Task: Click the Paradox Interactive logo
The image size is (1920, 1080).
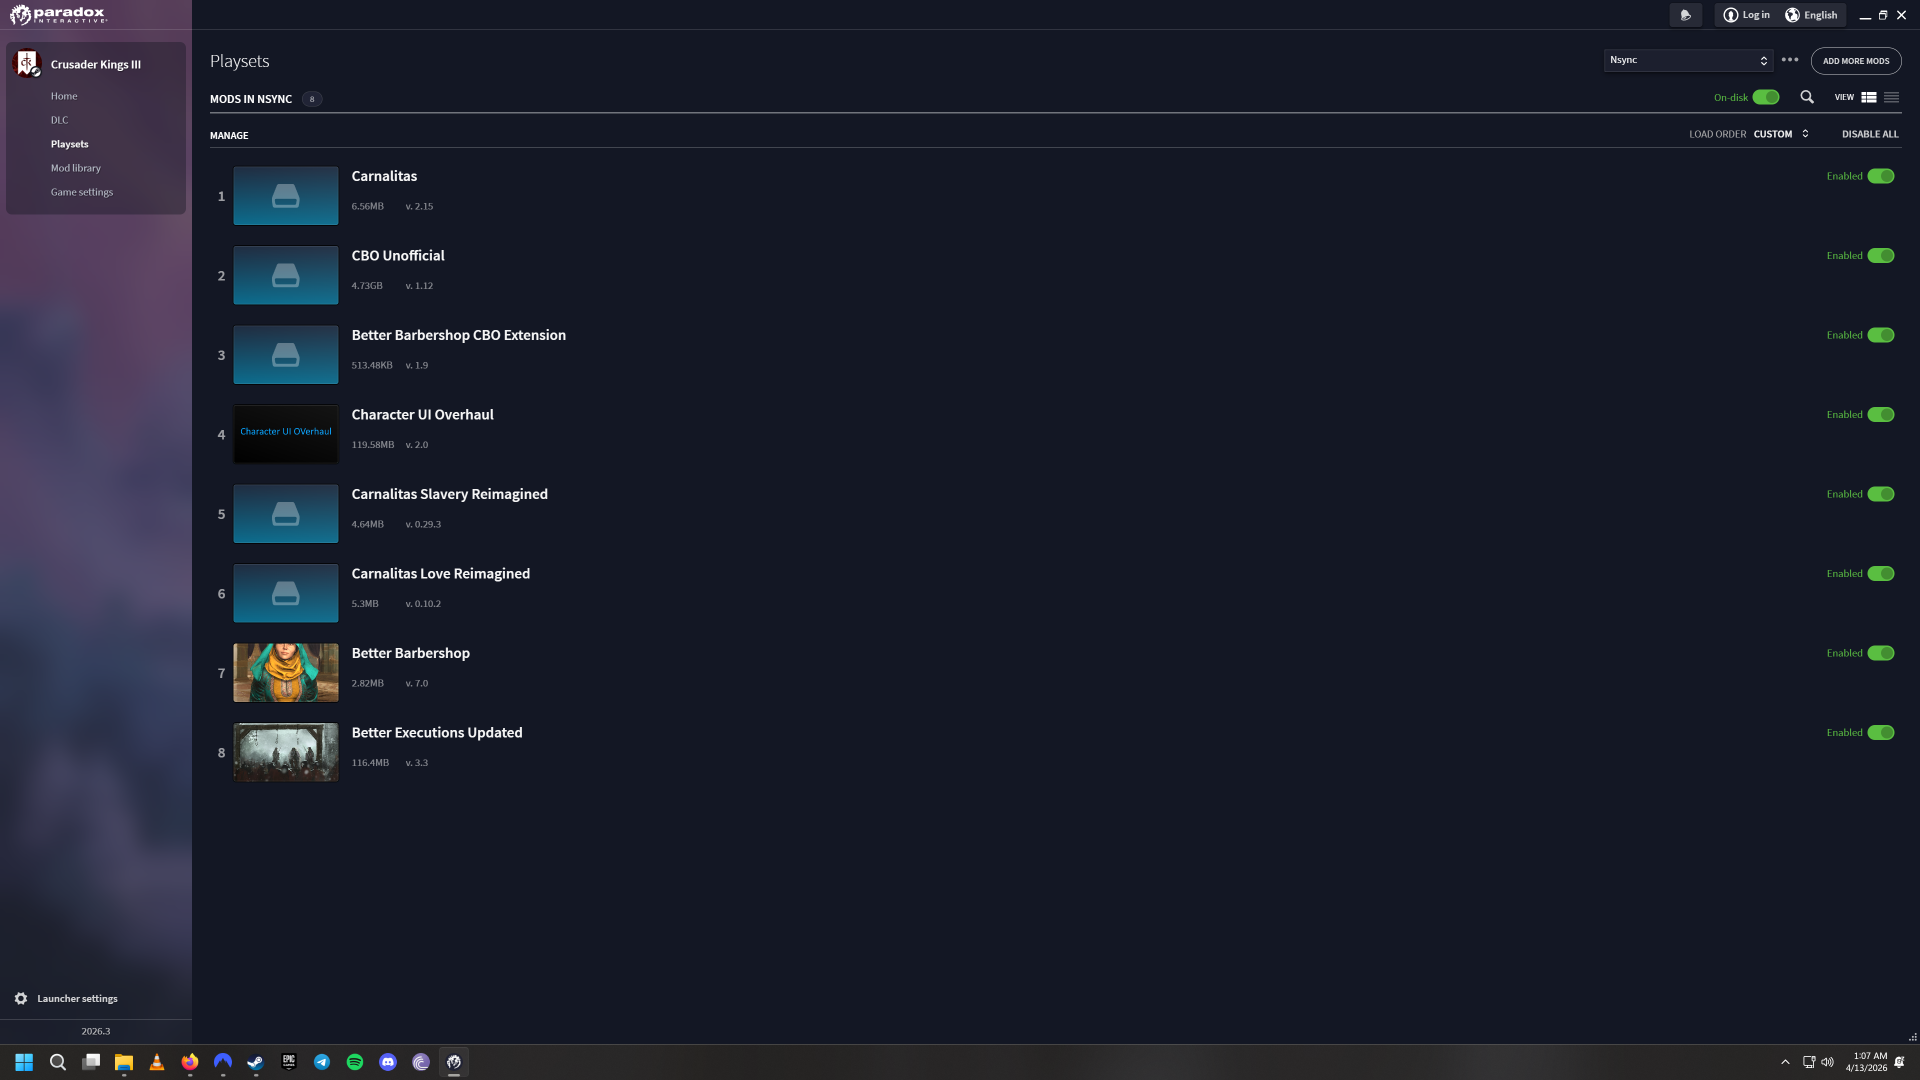Action: (x=58, y=14)
